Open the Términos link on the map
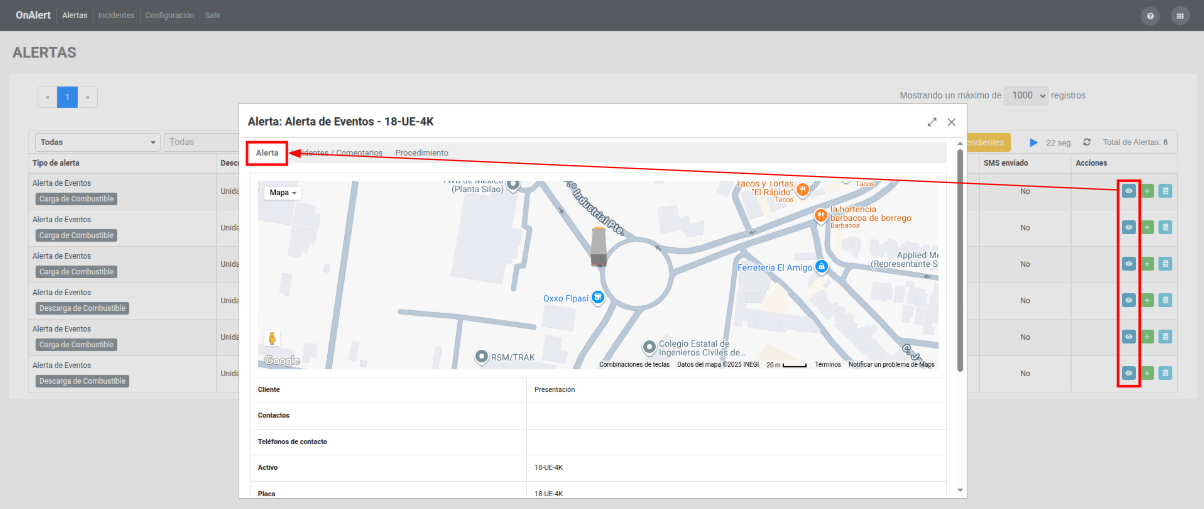The image size is (1204, 509). (828, 365)
